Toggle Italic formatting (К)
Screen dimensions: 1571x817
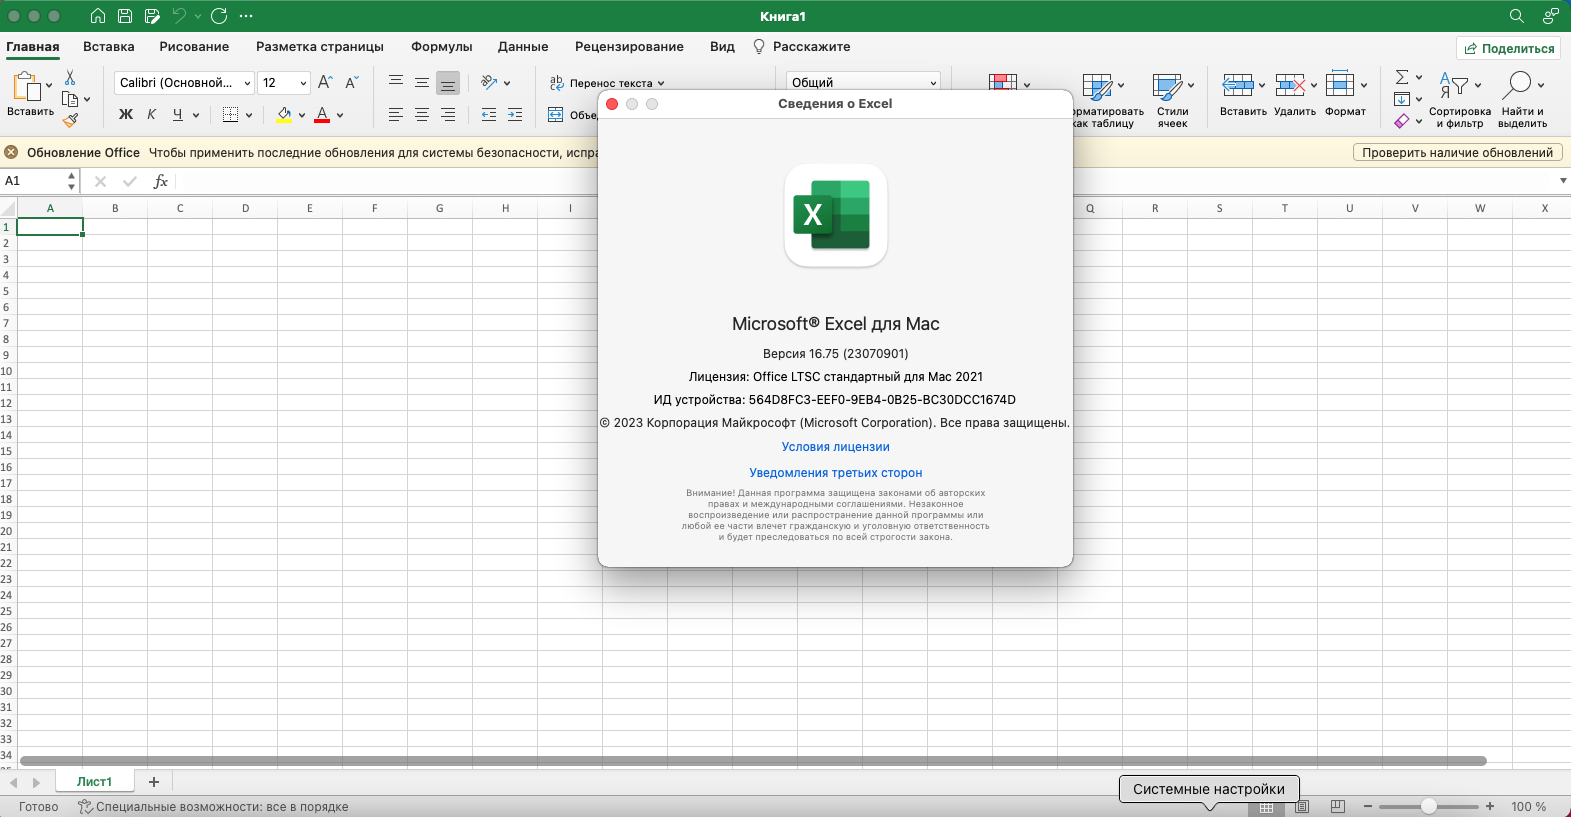152,115
